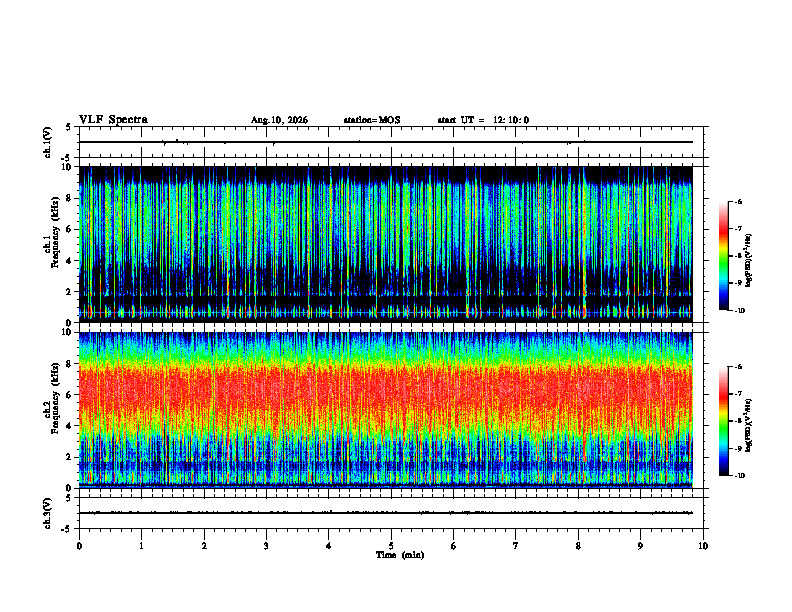
Task: Click the 0 minute tick label
Action: 79,546
